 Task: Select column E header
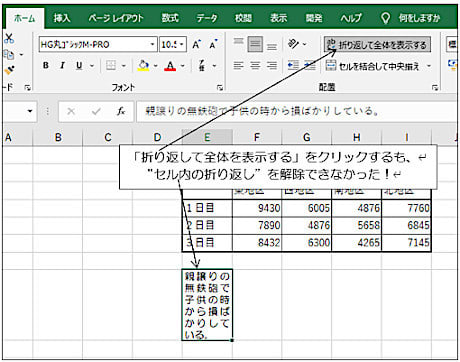tap(207, 137)
